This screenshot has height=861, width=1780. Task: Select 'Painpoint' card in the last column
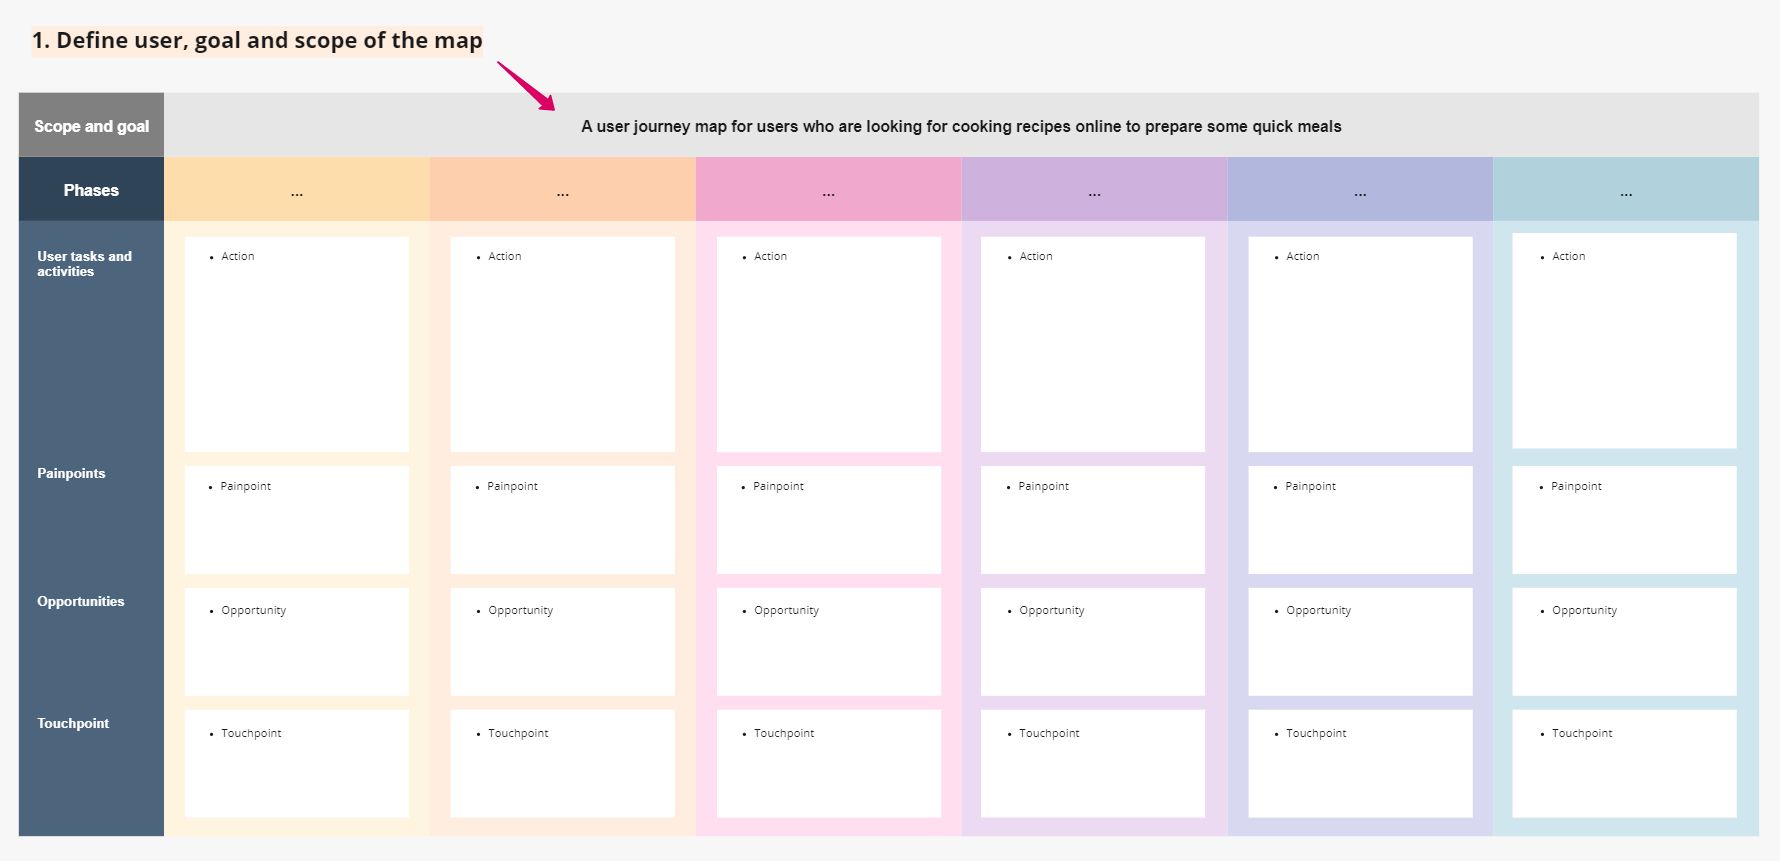(x=1624, y=519)
